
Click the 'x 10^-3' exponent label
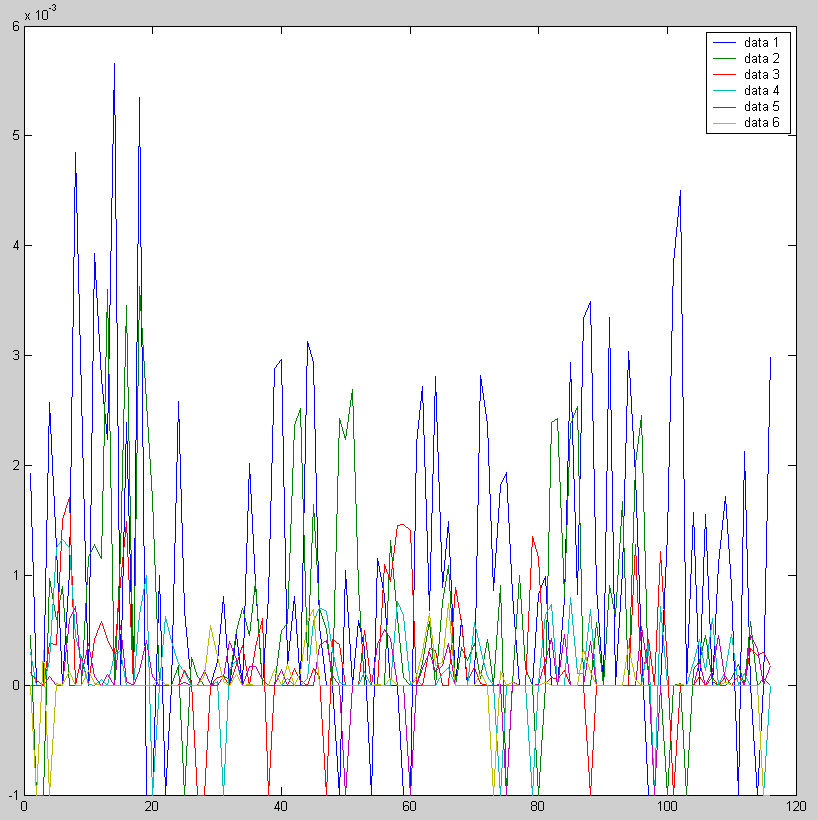40,14
